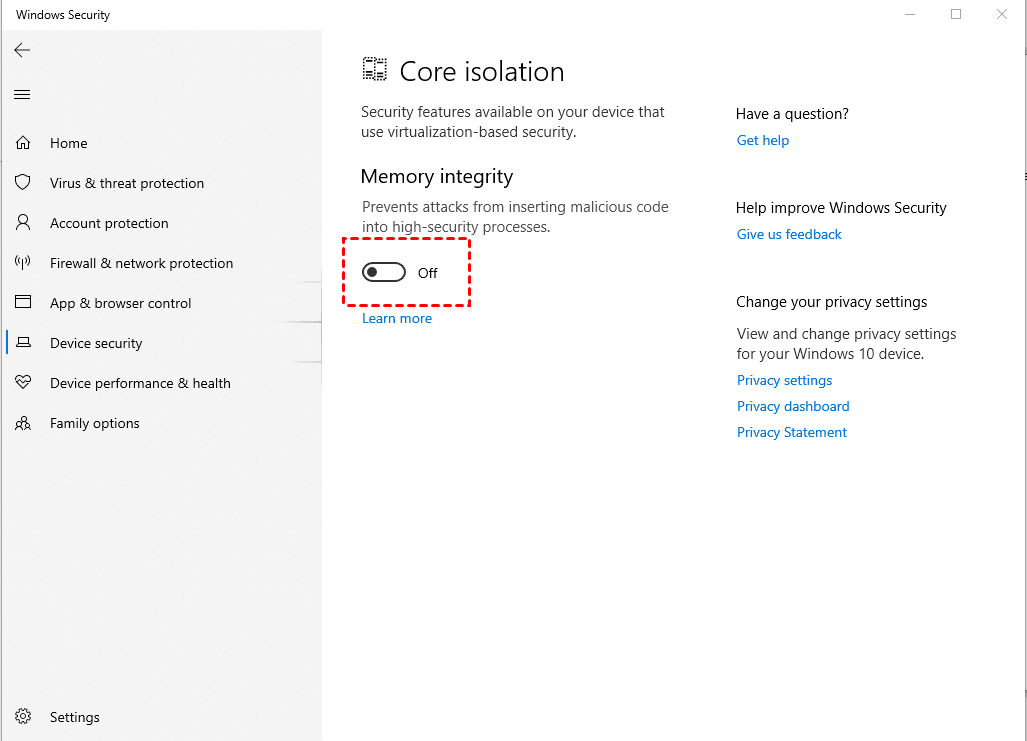This screenshot has width=1027, height=741.
Task: Open Device performance & health heart icon
Action: [23, 383]
